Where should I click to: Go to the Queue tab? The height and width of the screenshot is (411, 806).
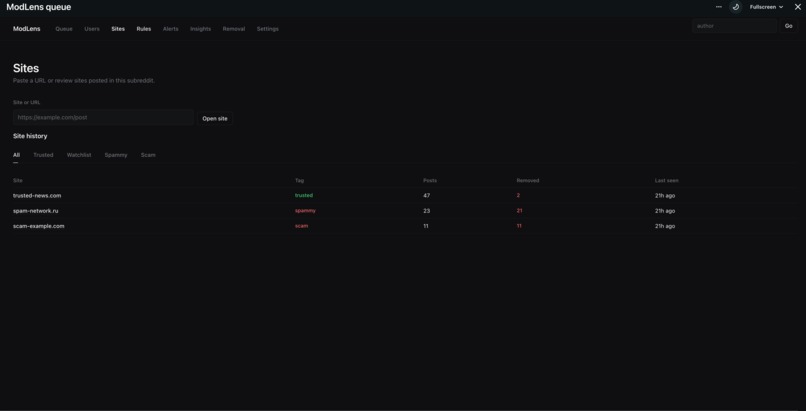point(64,29)
